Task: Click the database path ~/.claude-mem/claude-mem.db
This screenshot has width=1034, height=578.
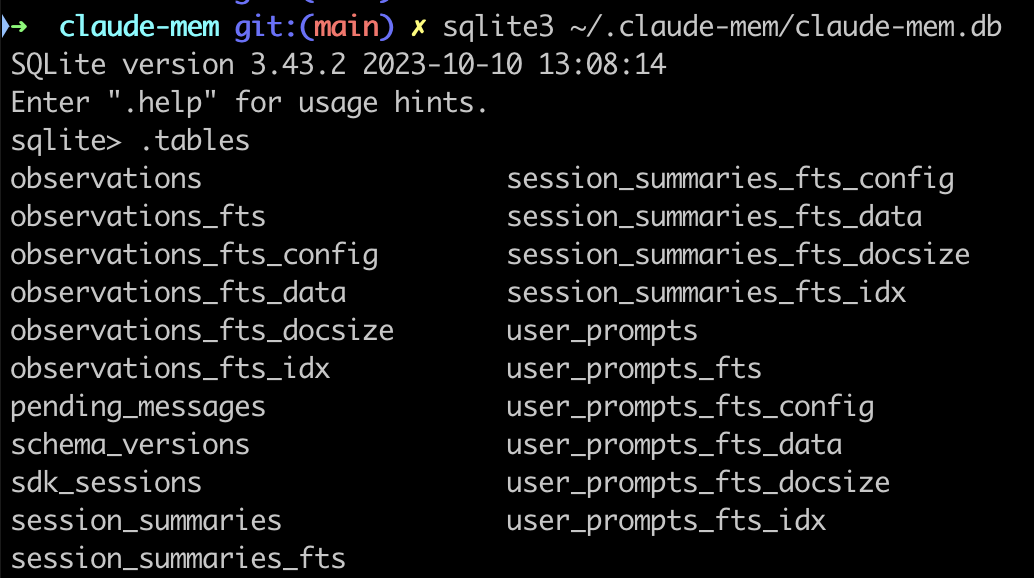Action: (x=786, y=28)
